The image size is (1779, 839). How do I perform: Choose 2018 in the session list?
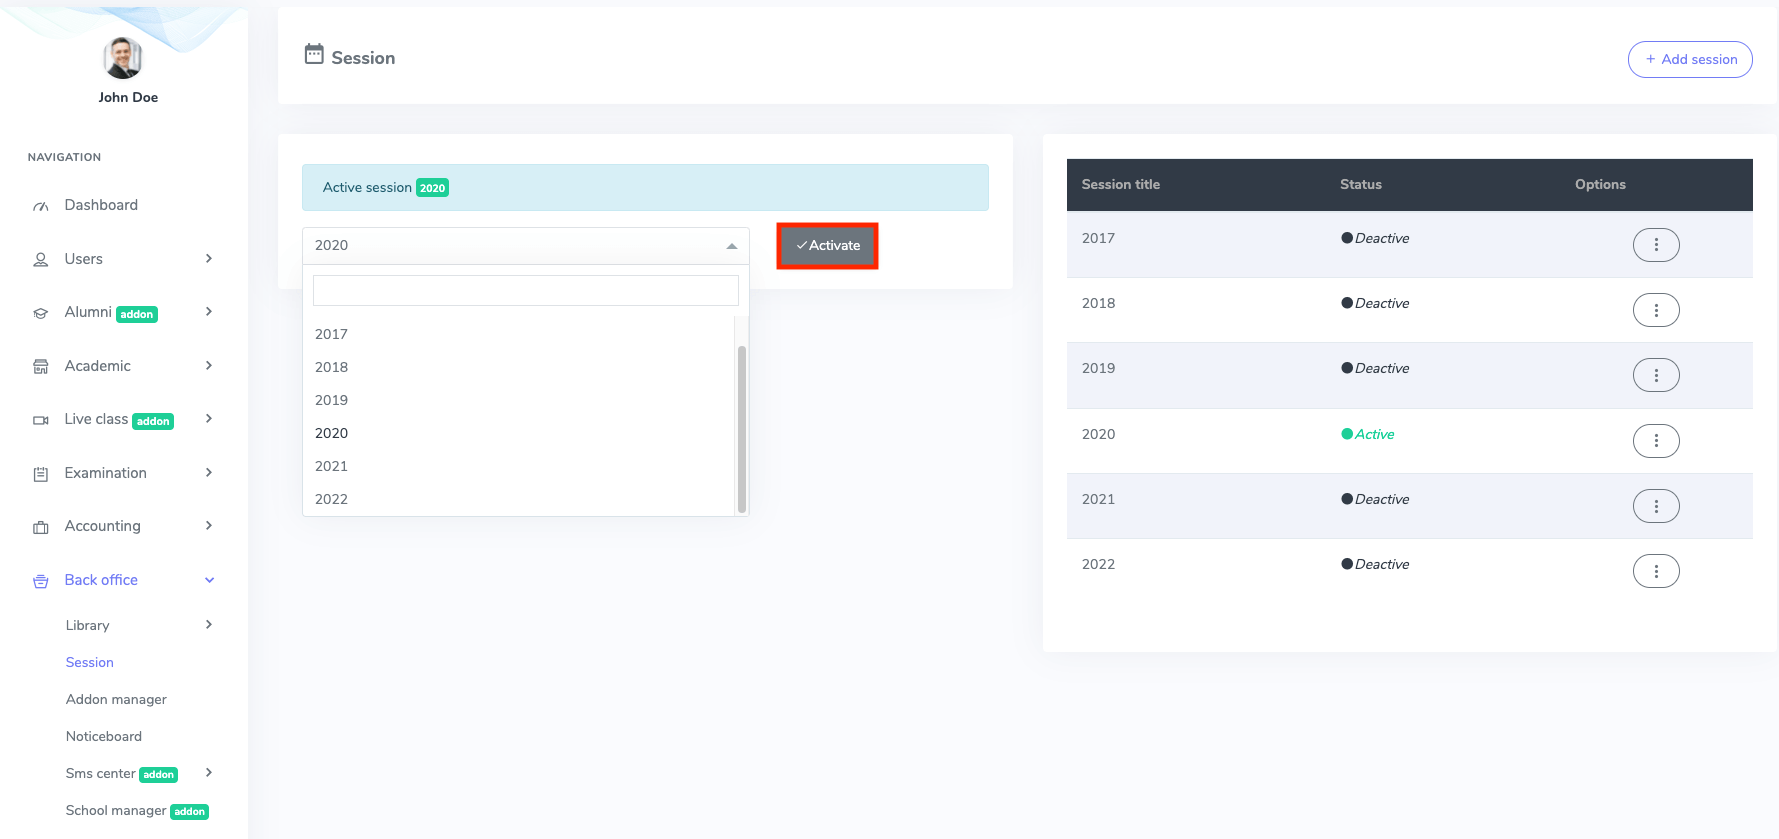pyautogui.click(x=331, y=367)
